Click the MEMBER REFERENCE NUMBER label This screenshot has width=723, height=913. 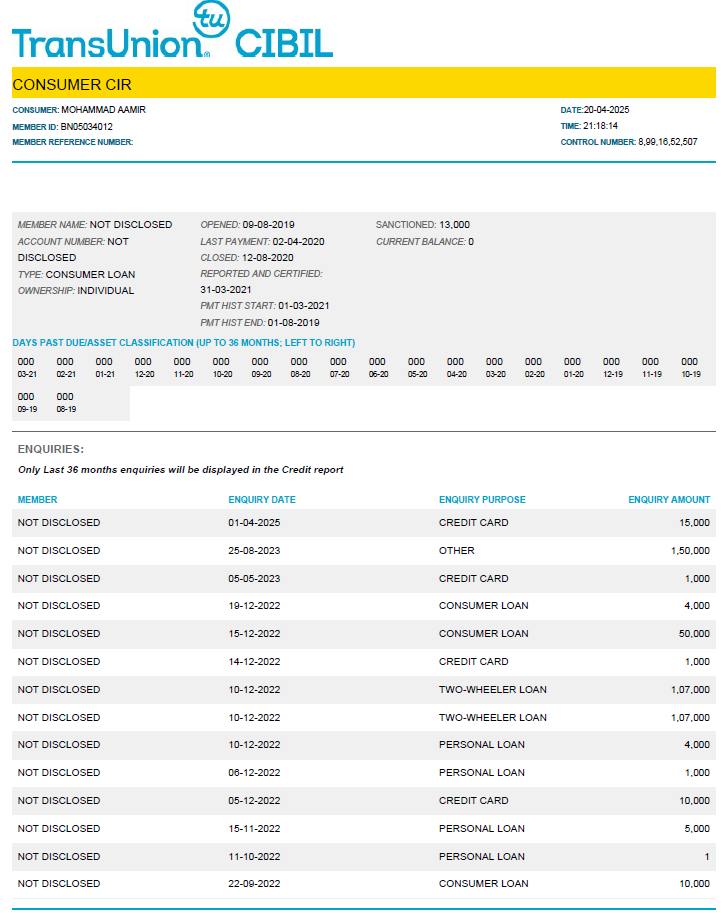tap(73, 142)
